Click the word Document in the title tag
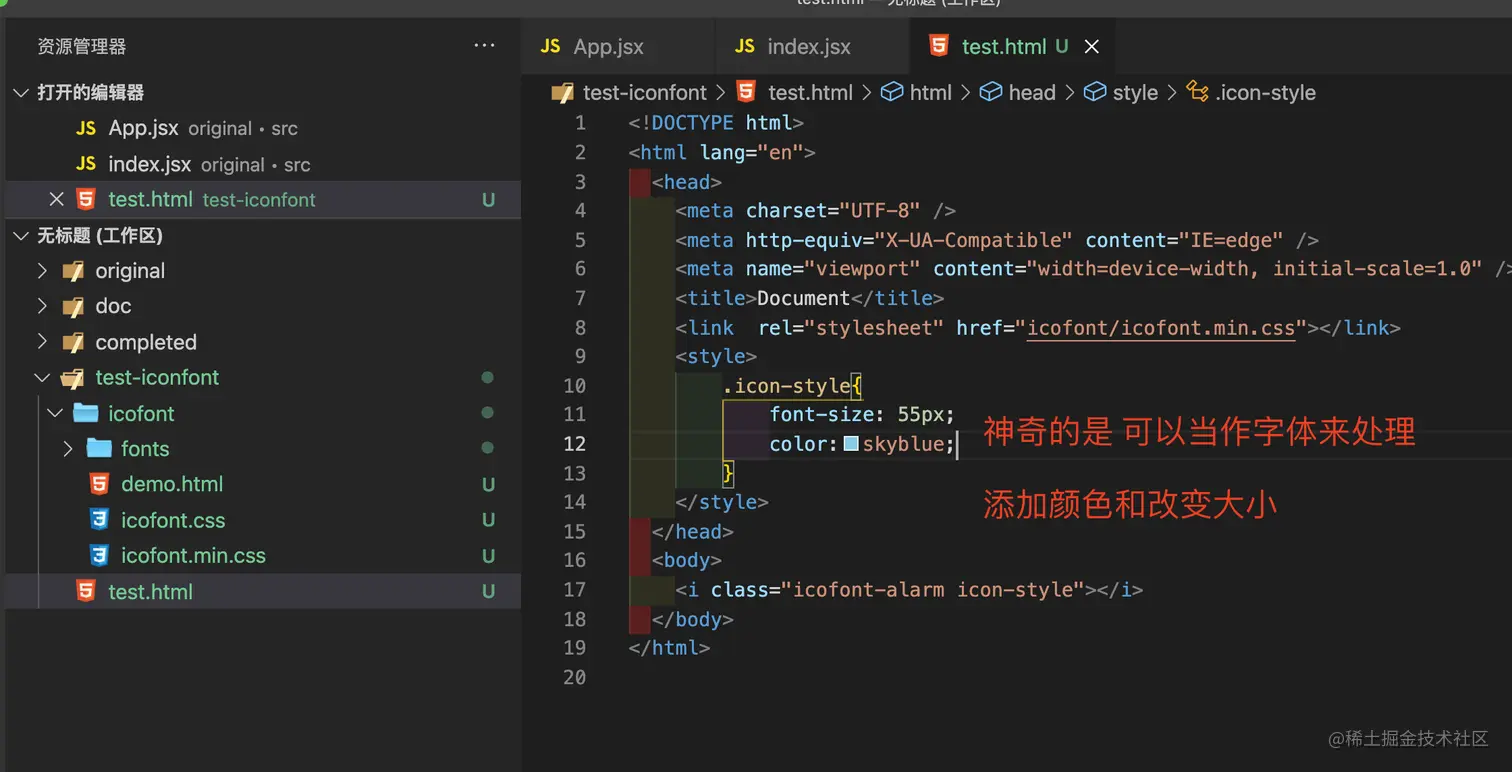Screen dimensions: 1512x772 (803, 298)
